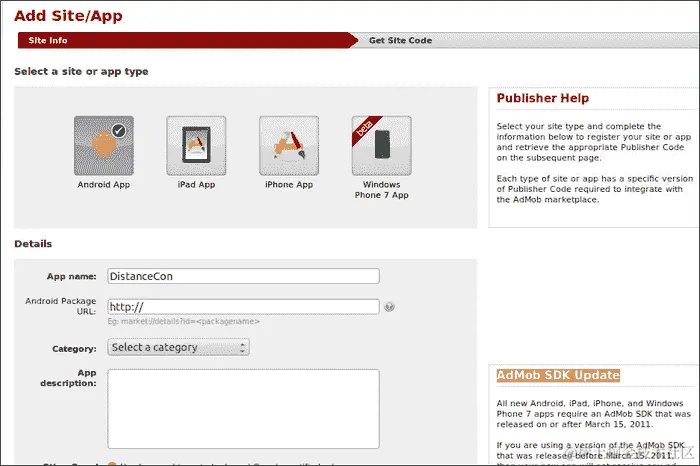Viewport: 700px width, 466px height.
Task: Click the Details section heading
Action: [x=33, y=244]
